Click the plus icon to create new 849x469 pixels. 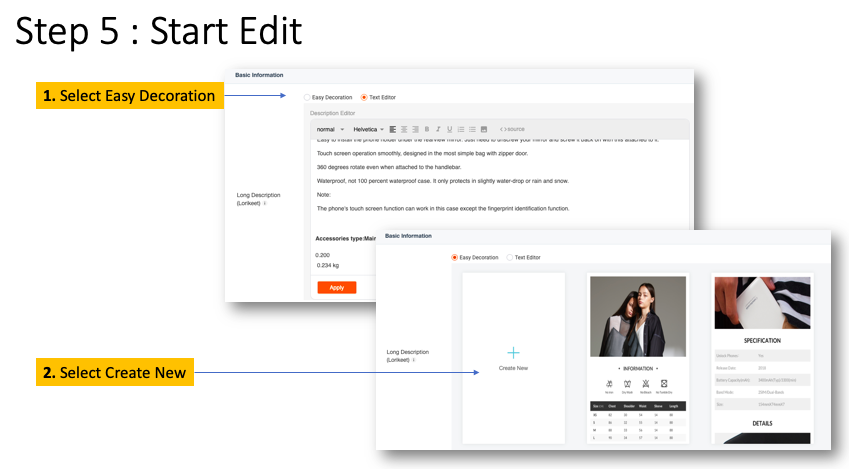point(513,352)
